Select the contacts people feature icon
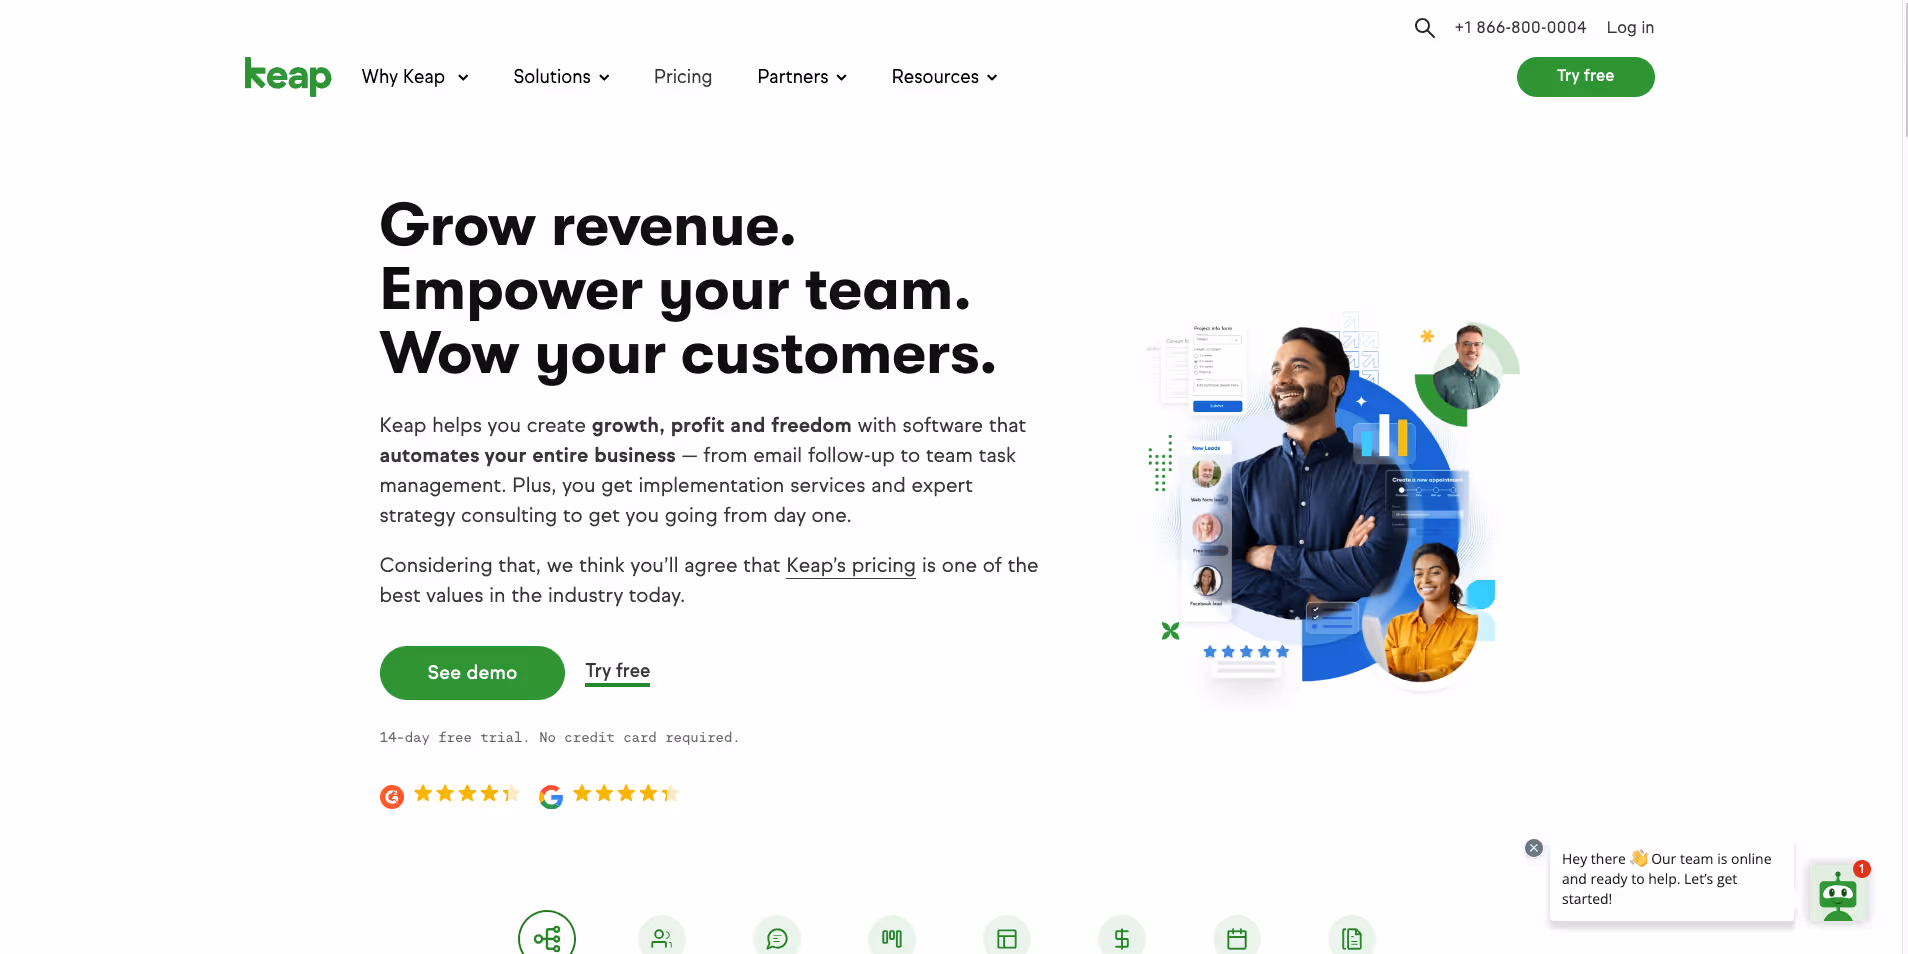The width and height of the screenshot is (1908, 954). pyautogui.click(x=662, y=938)
